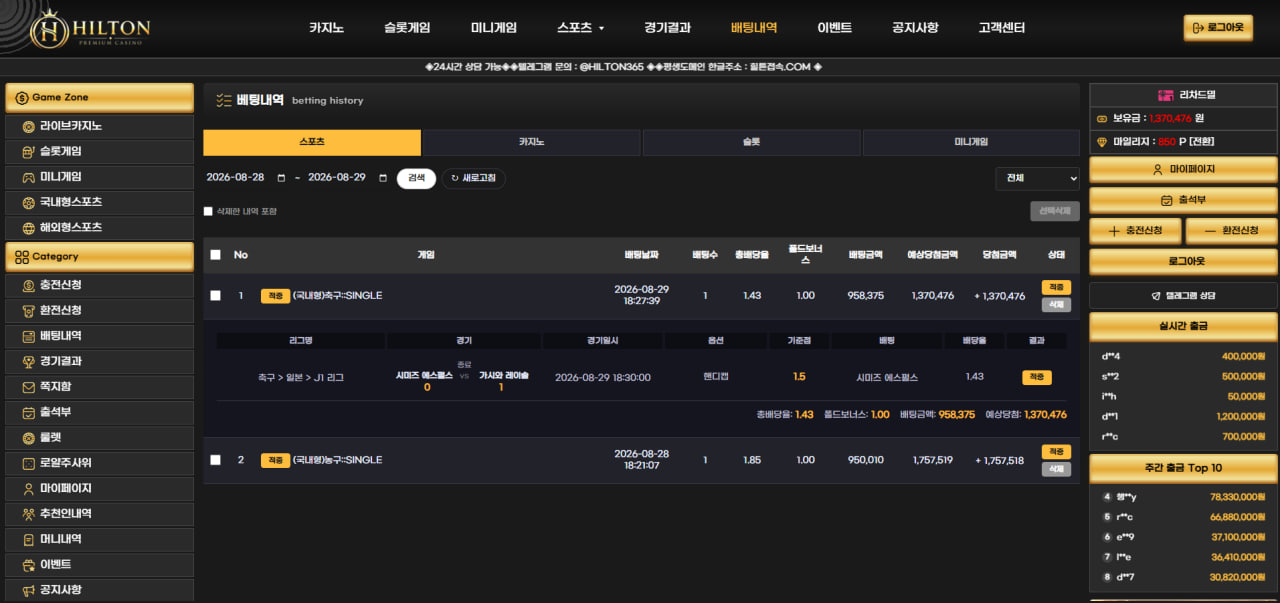The width and height of the screenshot is (1280, 603).
Task: Open 국내형스포츠 in the left sidebar
Action: (99, 202)
